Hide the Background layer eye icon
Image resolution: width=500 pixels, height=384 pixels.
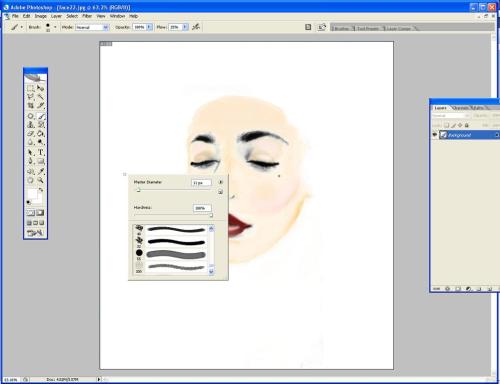435,135
